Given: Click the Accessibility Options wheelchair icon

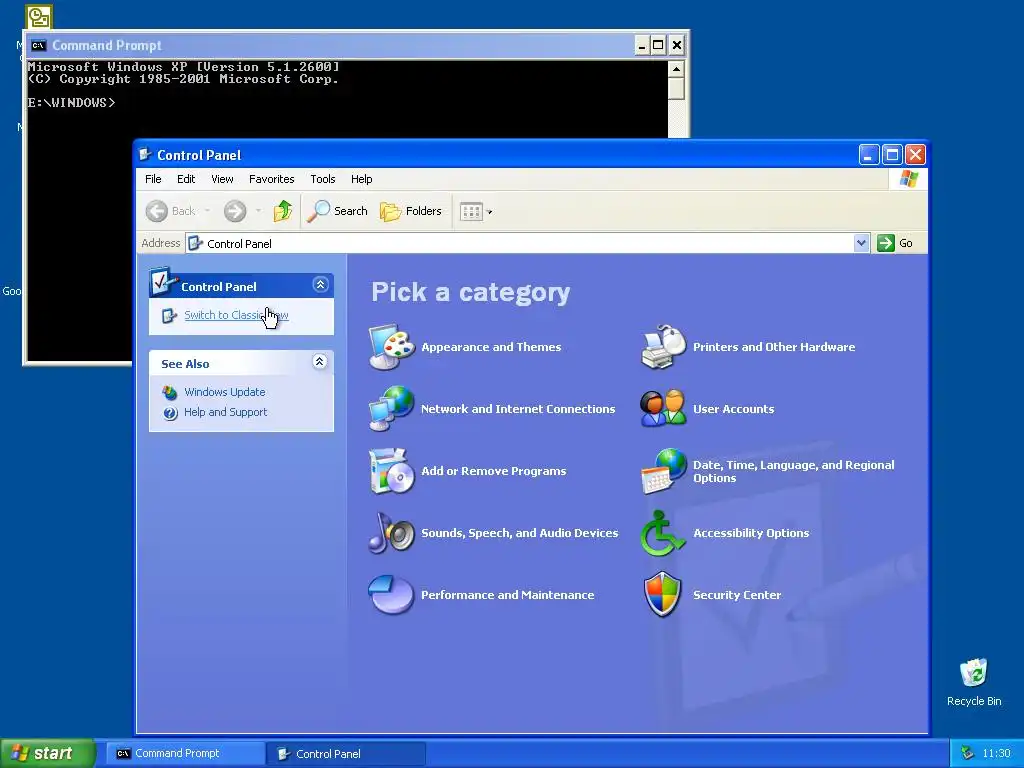Looking at the screenshot, I should coord(662,533).
